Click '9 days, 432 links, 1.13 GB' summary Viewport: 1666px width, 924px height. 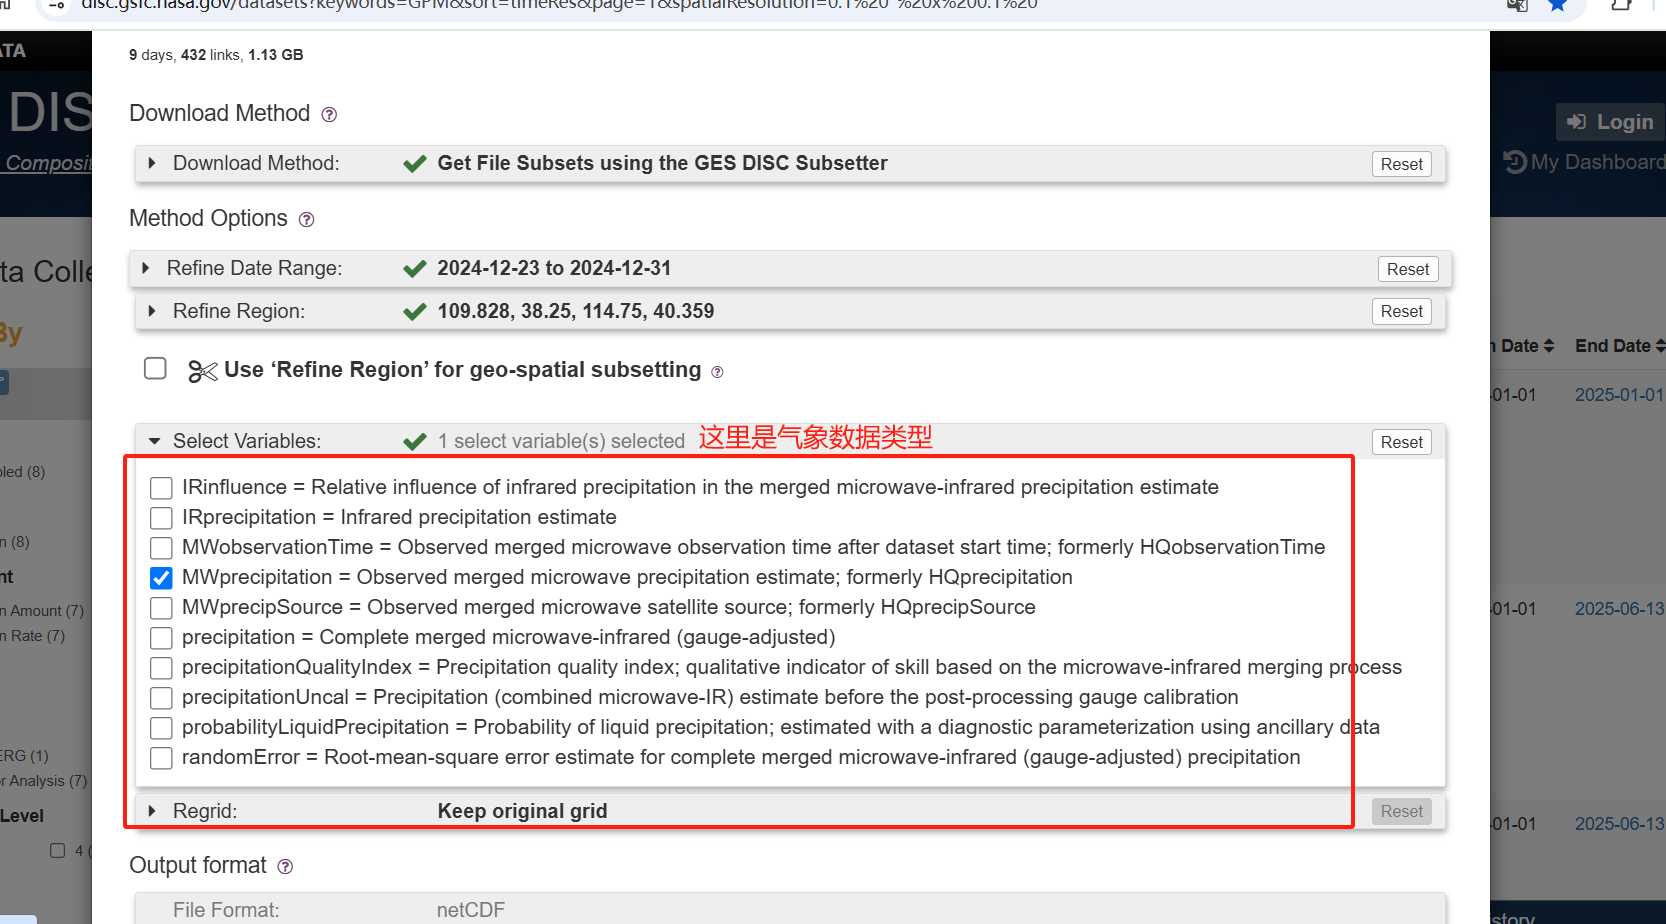coord(216,55)
